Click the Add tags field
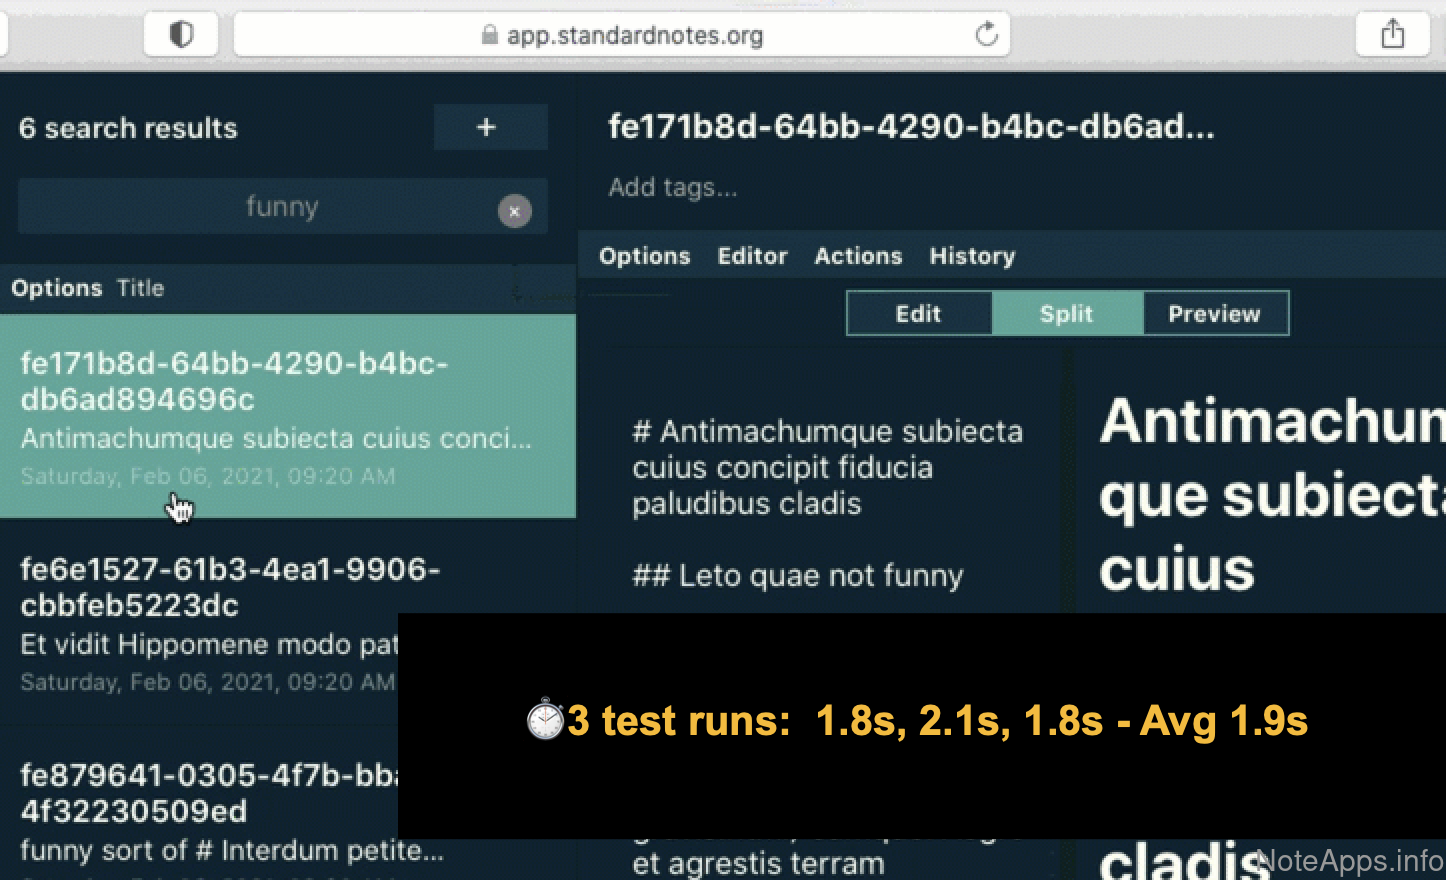Viewport: 1446px width, 880px height. [672, 188]
